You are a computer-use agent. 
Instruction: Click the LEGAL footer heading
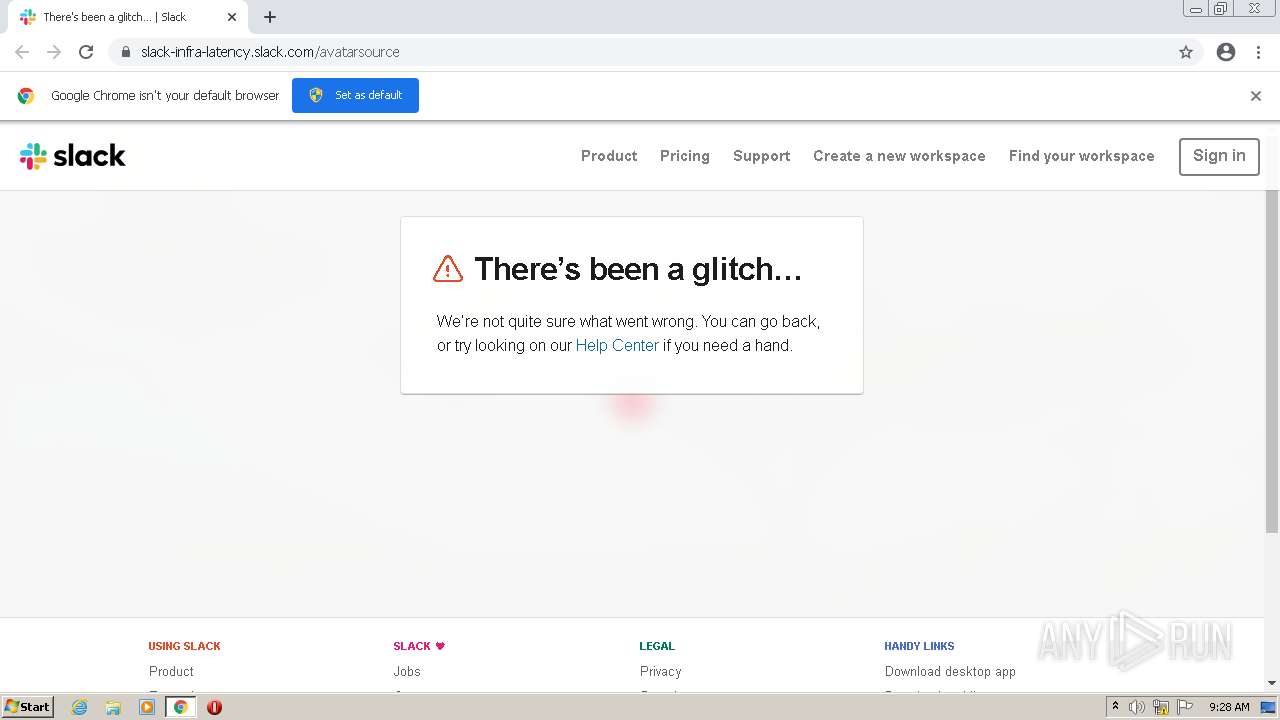657,646
